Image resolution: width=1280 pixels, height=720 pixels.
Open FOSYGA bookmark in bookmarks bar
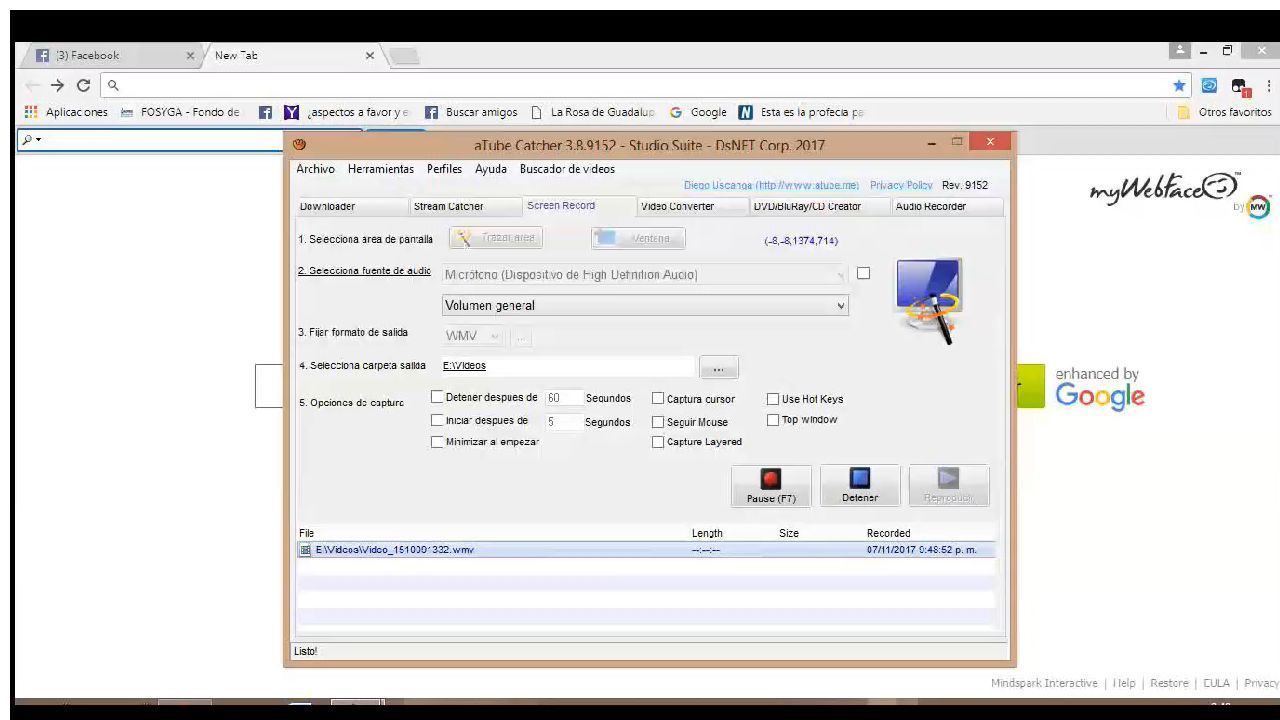coord(179,112)
